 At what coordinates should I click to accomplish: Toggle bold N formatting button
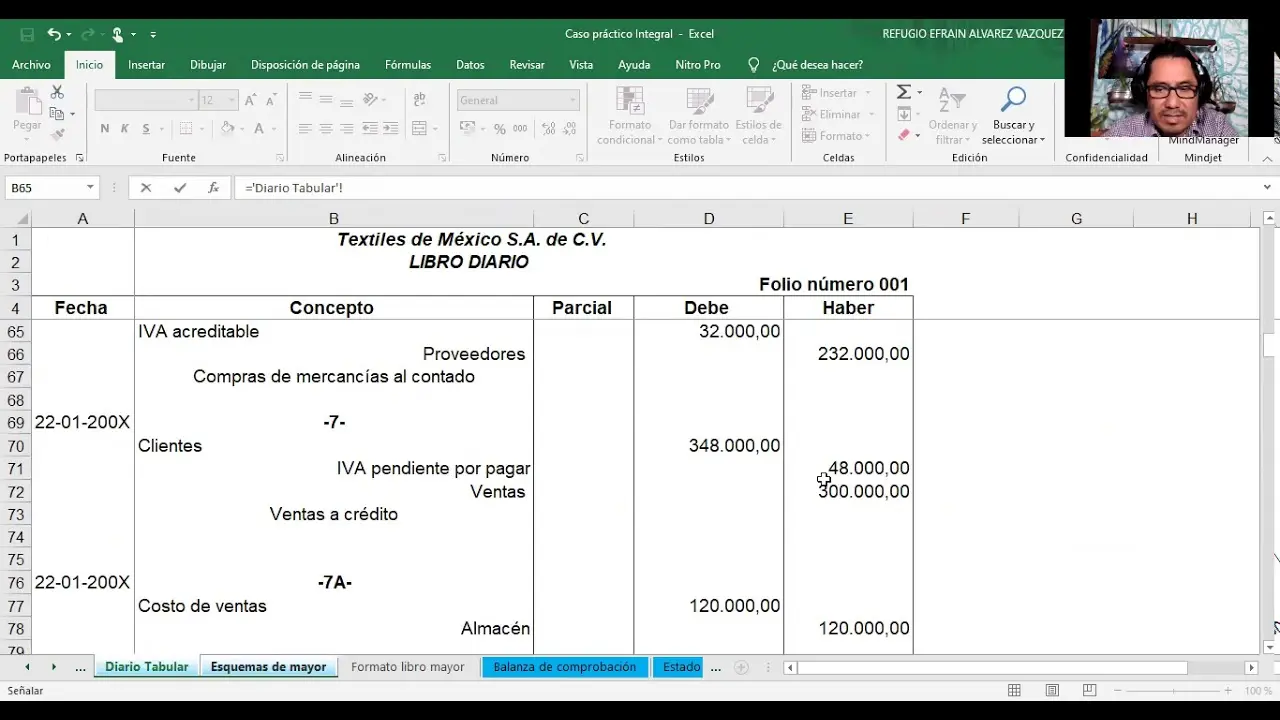coord(105,129)
